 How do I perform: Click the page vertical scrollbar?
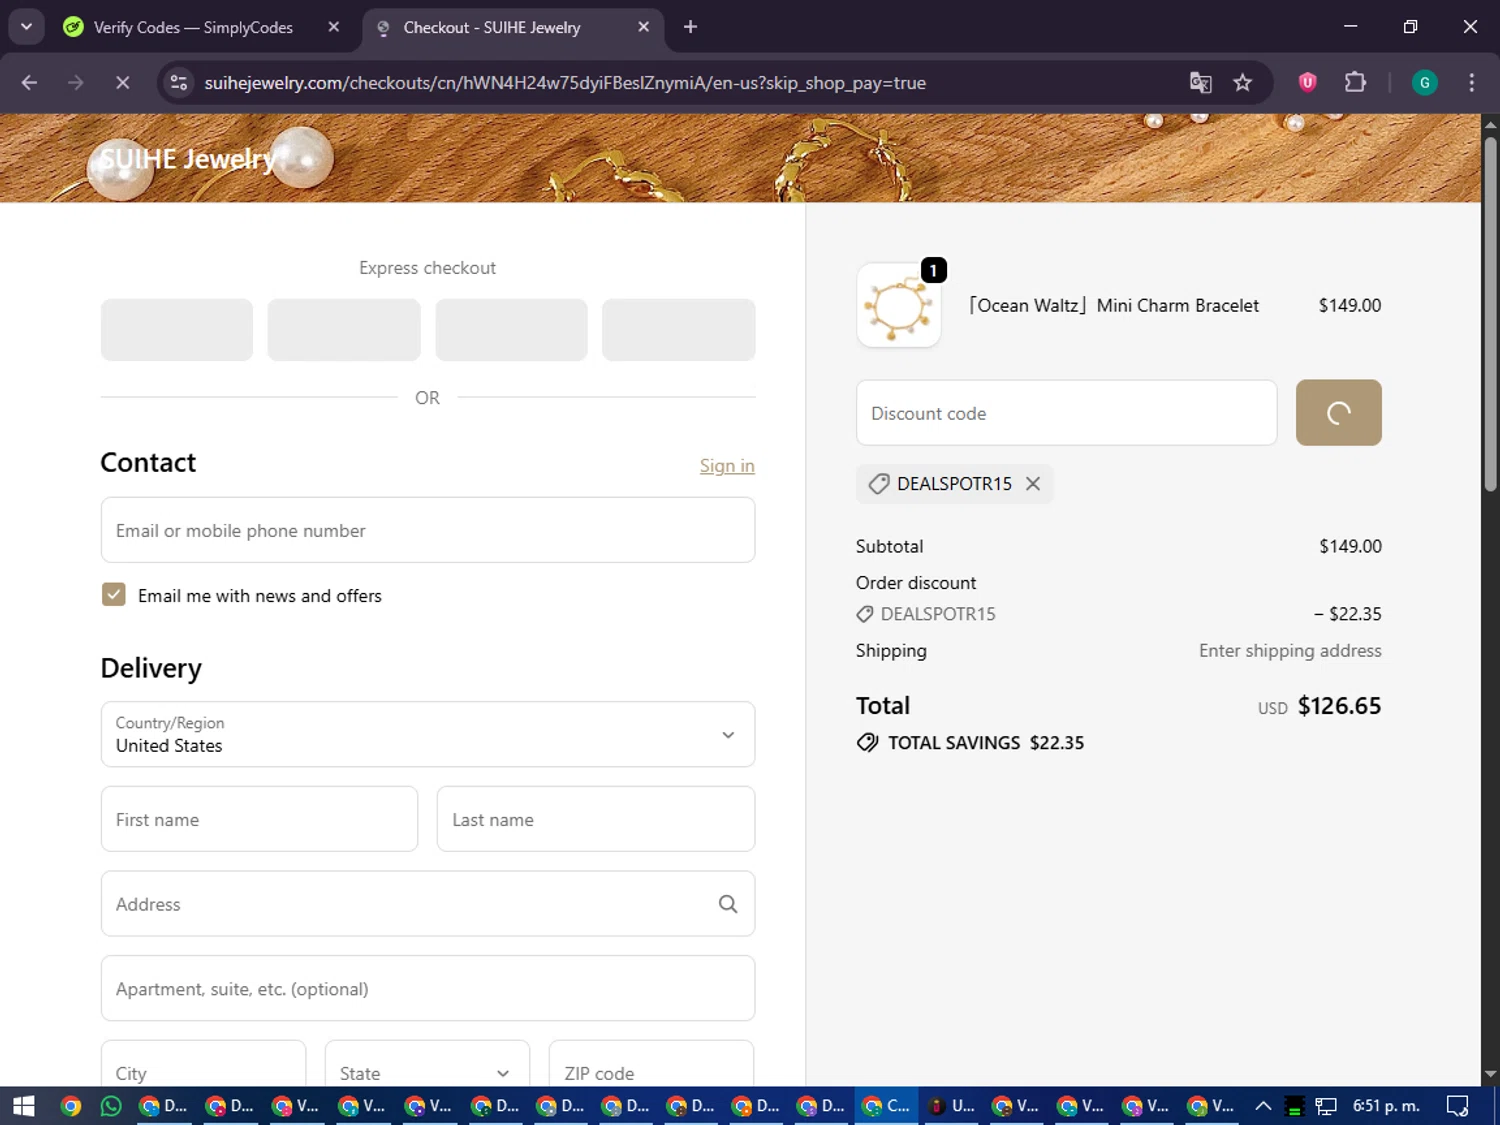point(1490,314)
